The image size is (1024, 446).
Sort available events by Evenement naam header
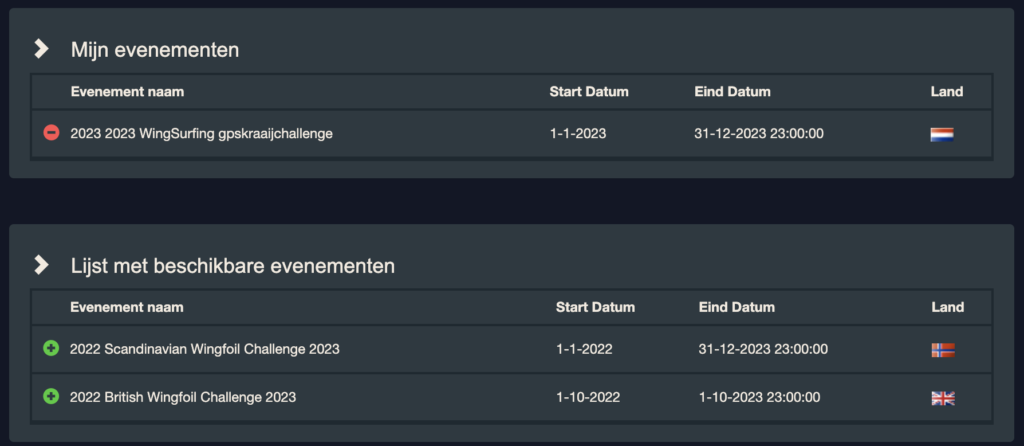[127, 307]
